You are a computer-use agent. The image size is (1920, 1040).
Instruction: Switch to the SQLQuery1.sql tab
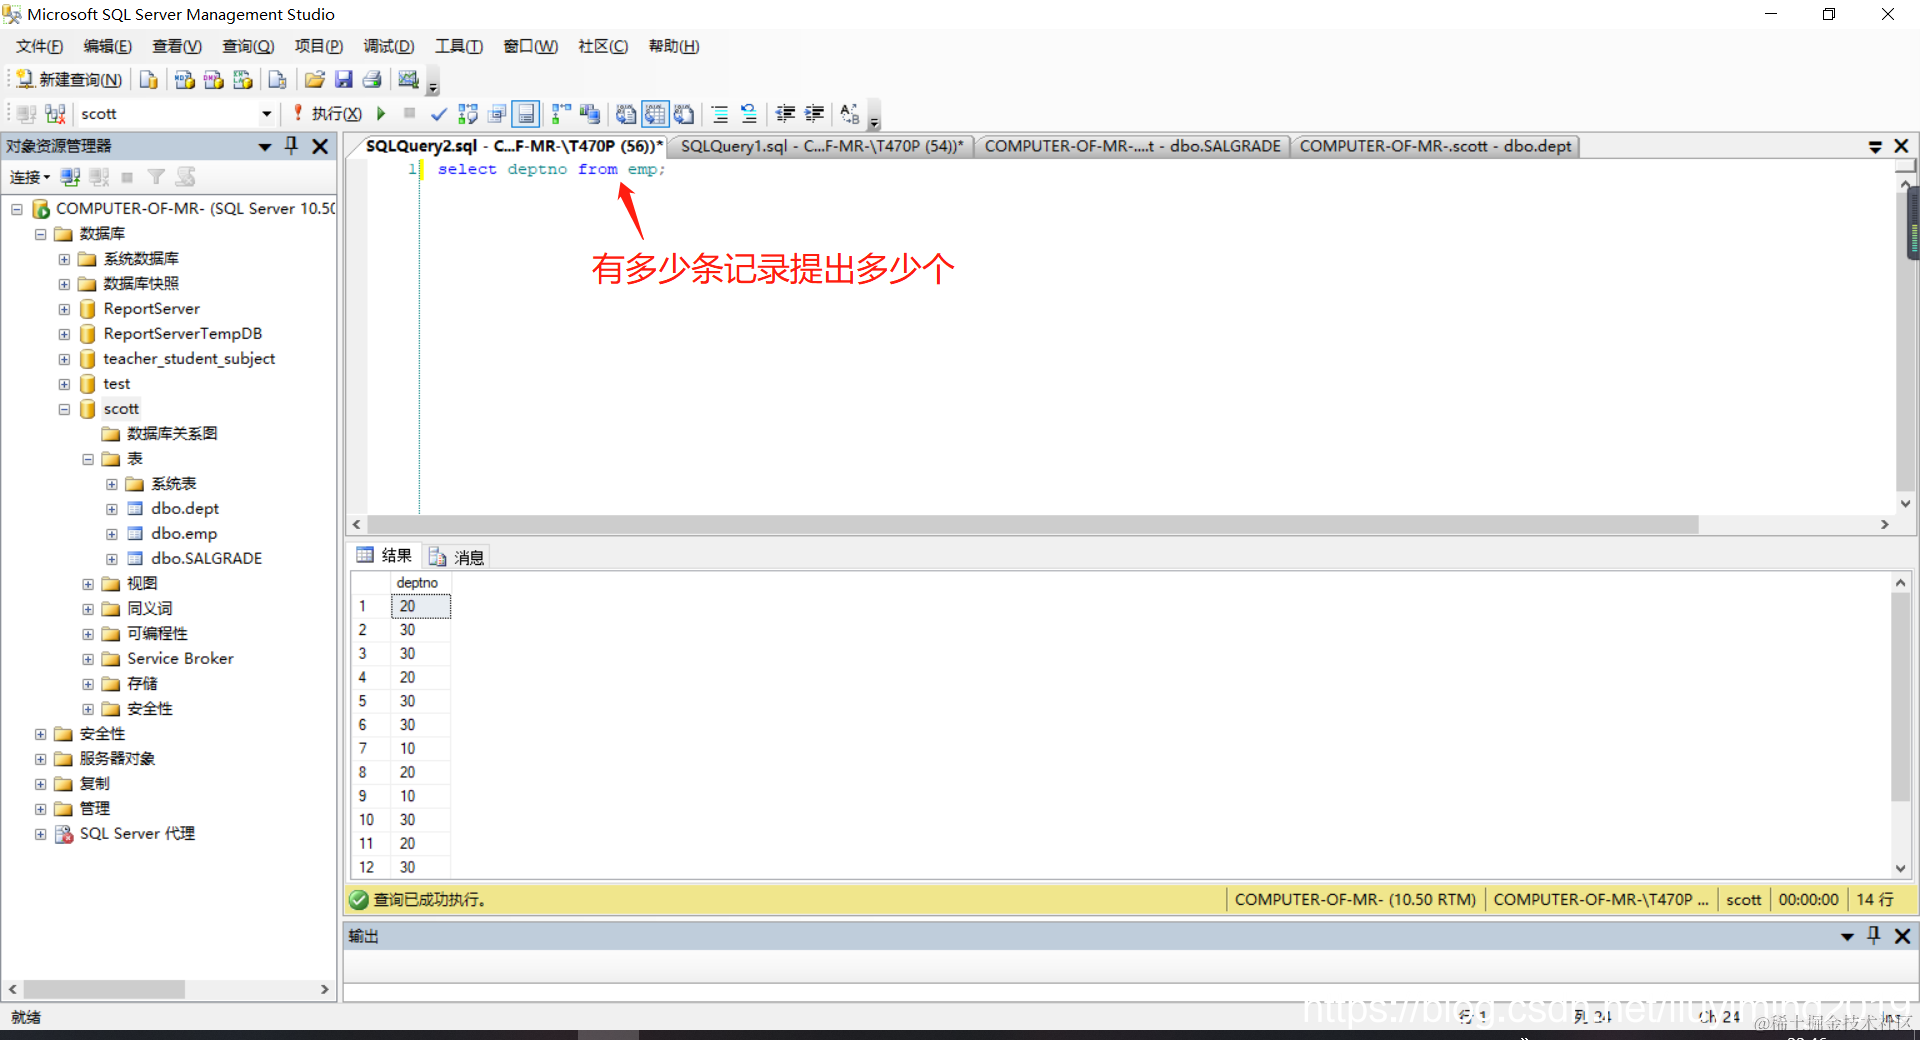(822, 146)
